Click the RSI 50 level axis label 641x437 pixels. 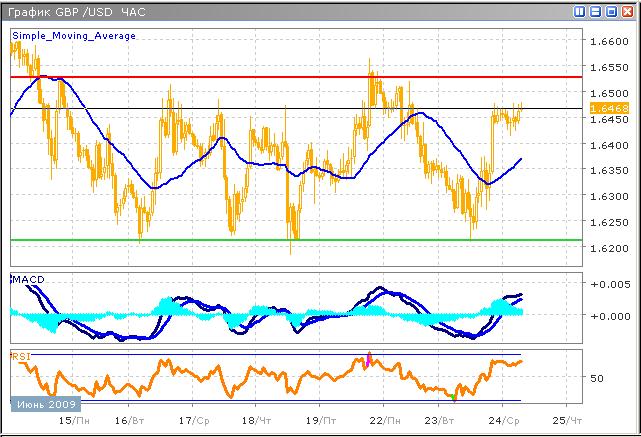coord(596,378)
